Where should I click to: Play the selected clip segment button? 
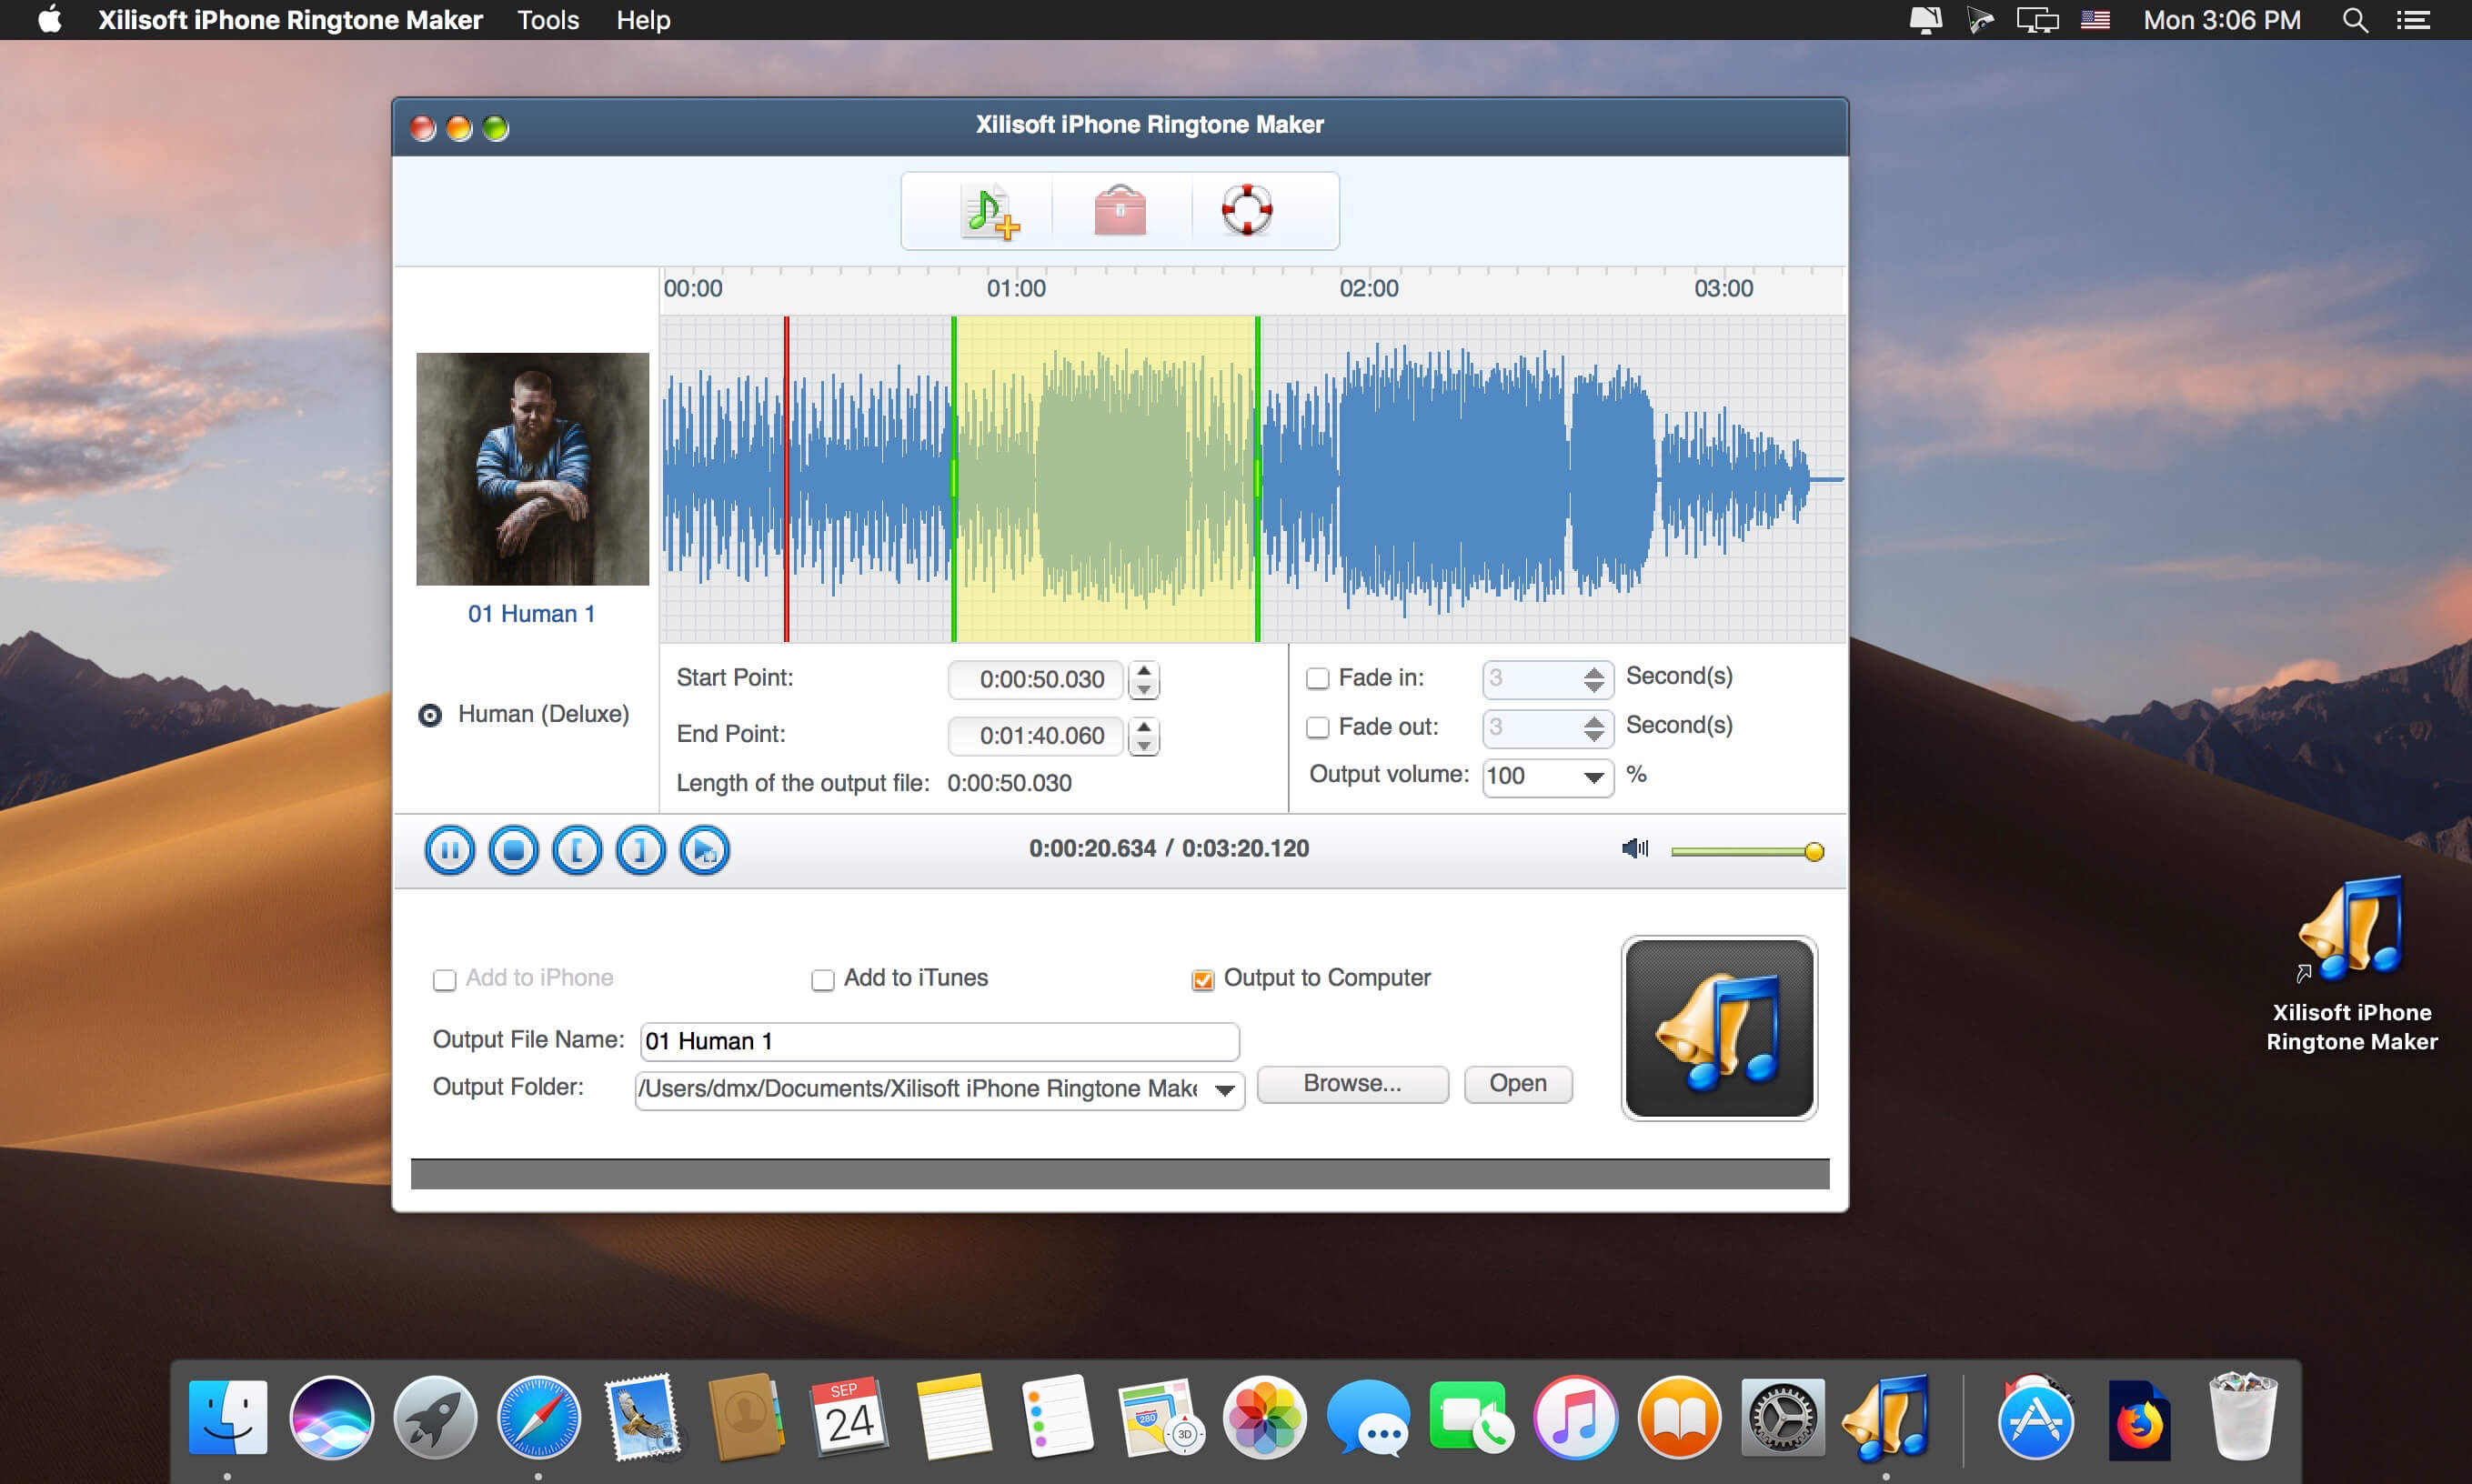coord(705,851)
